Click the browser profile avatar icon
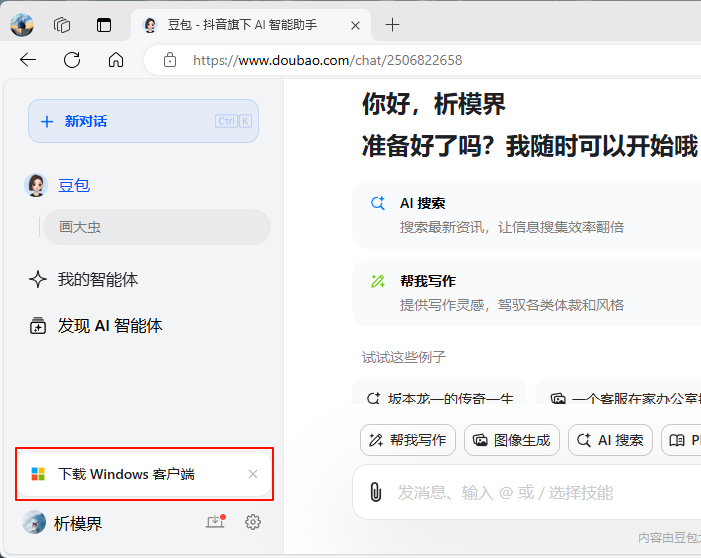 tap(22, 25)
